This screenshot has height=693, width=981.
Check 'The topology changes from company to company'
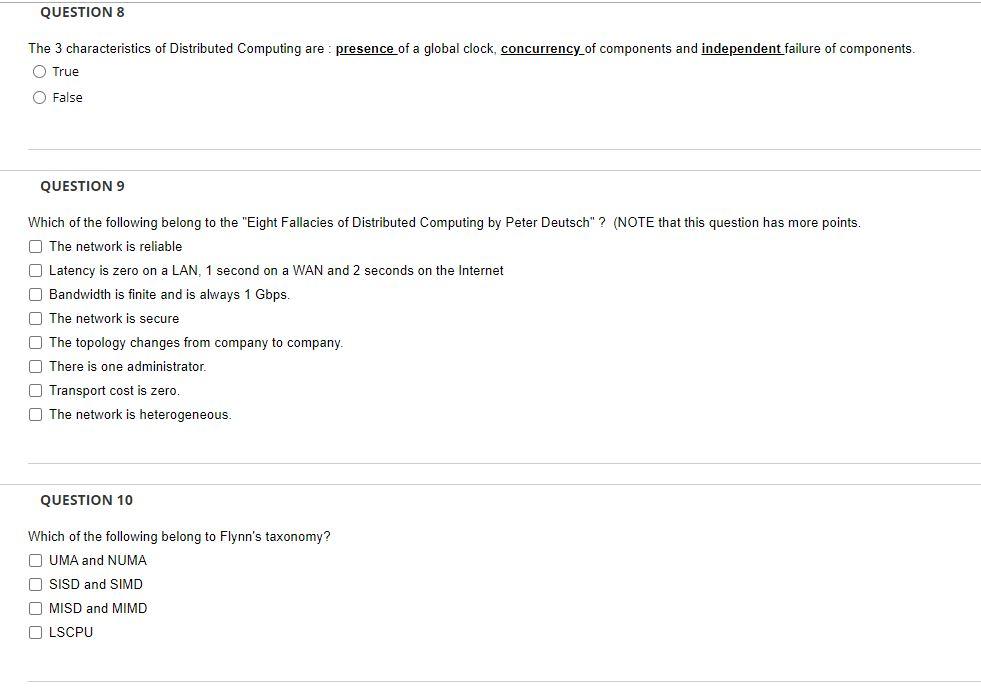[x=34, y=342]
